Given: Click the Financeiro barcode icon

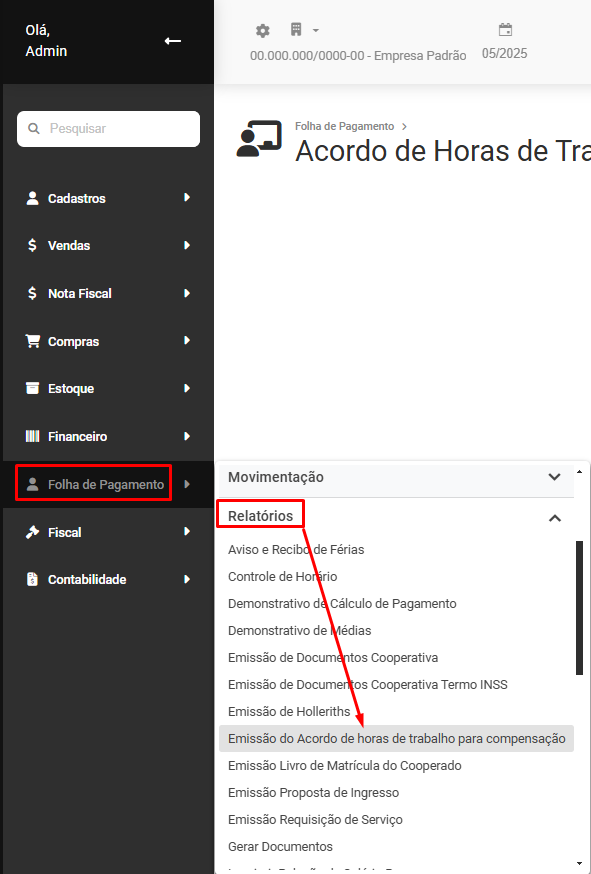Looking at the screenshot, I should click(x=33, y=436).
